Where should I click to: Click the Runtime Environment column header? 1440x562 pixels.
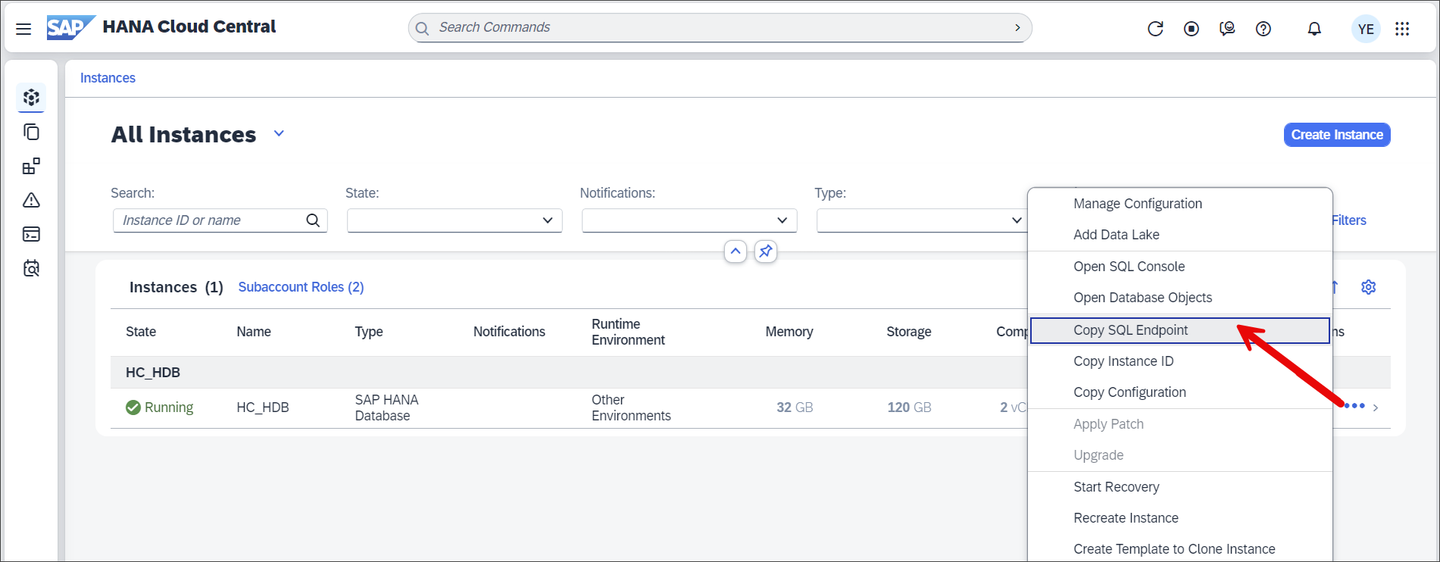point(628,332)
